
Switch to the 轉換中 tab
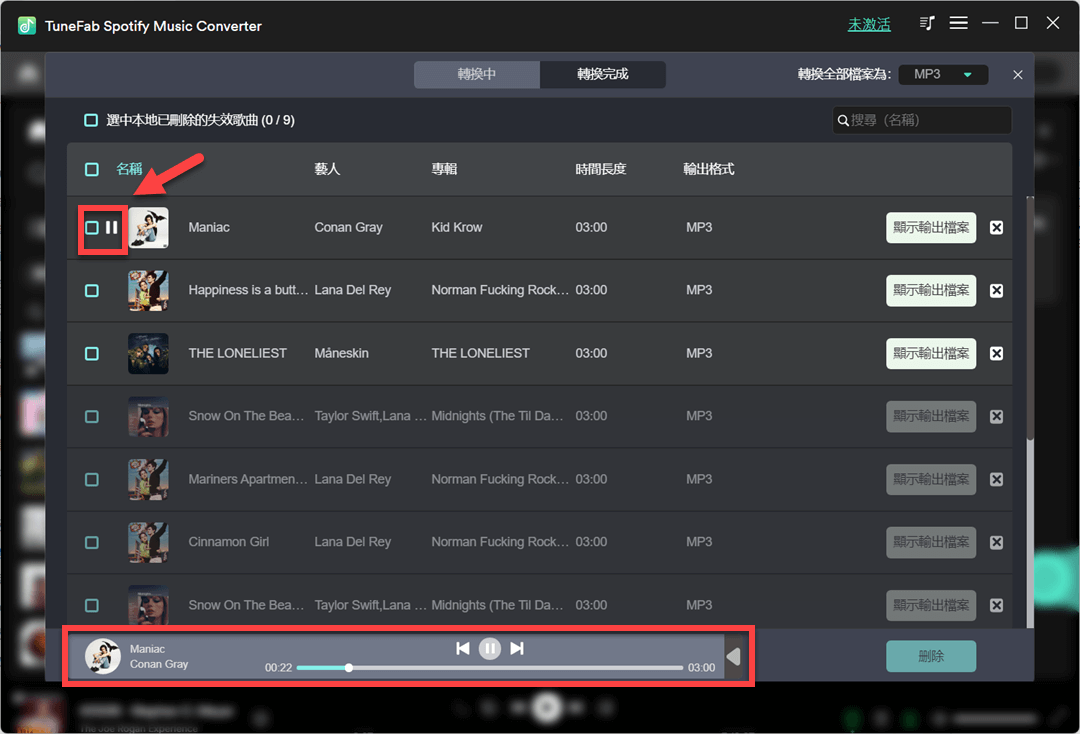point(477,74)
